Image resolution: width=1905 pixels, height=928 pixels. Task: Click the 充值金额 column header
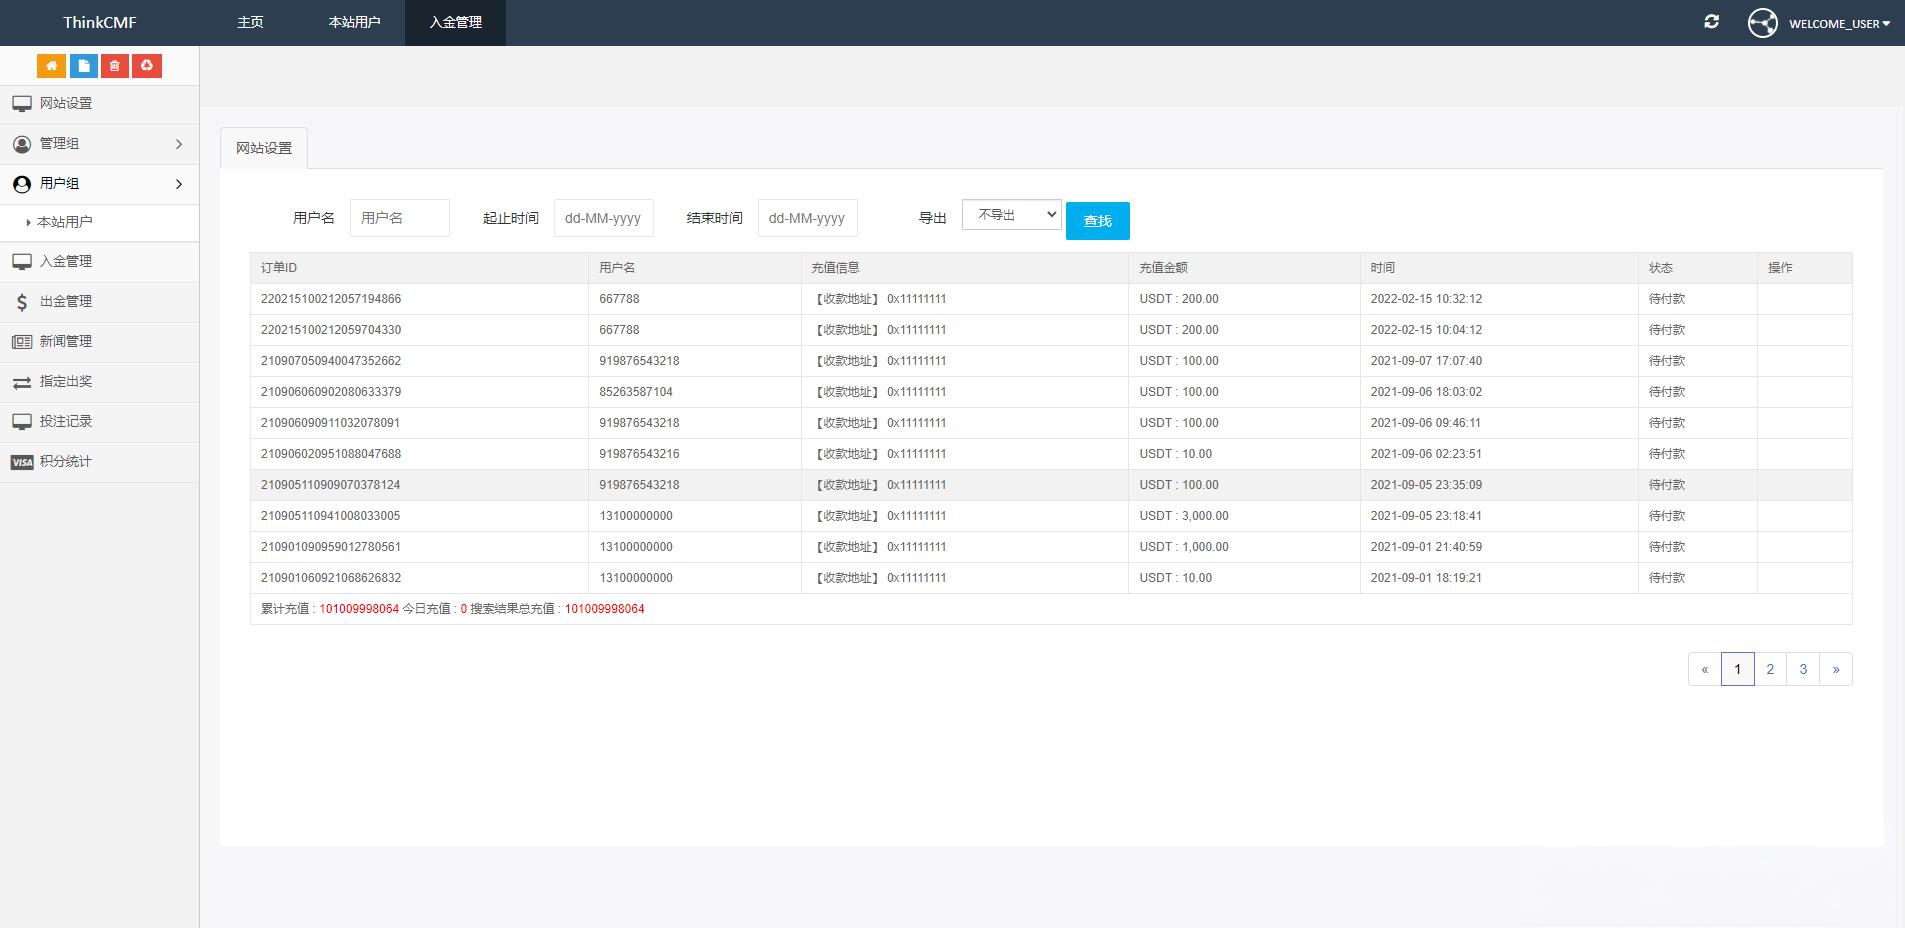tap(1163, 268)
